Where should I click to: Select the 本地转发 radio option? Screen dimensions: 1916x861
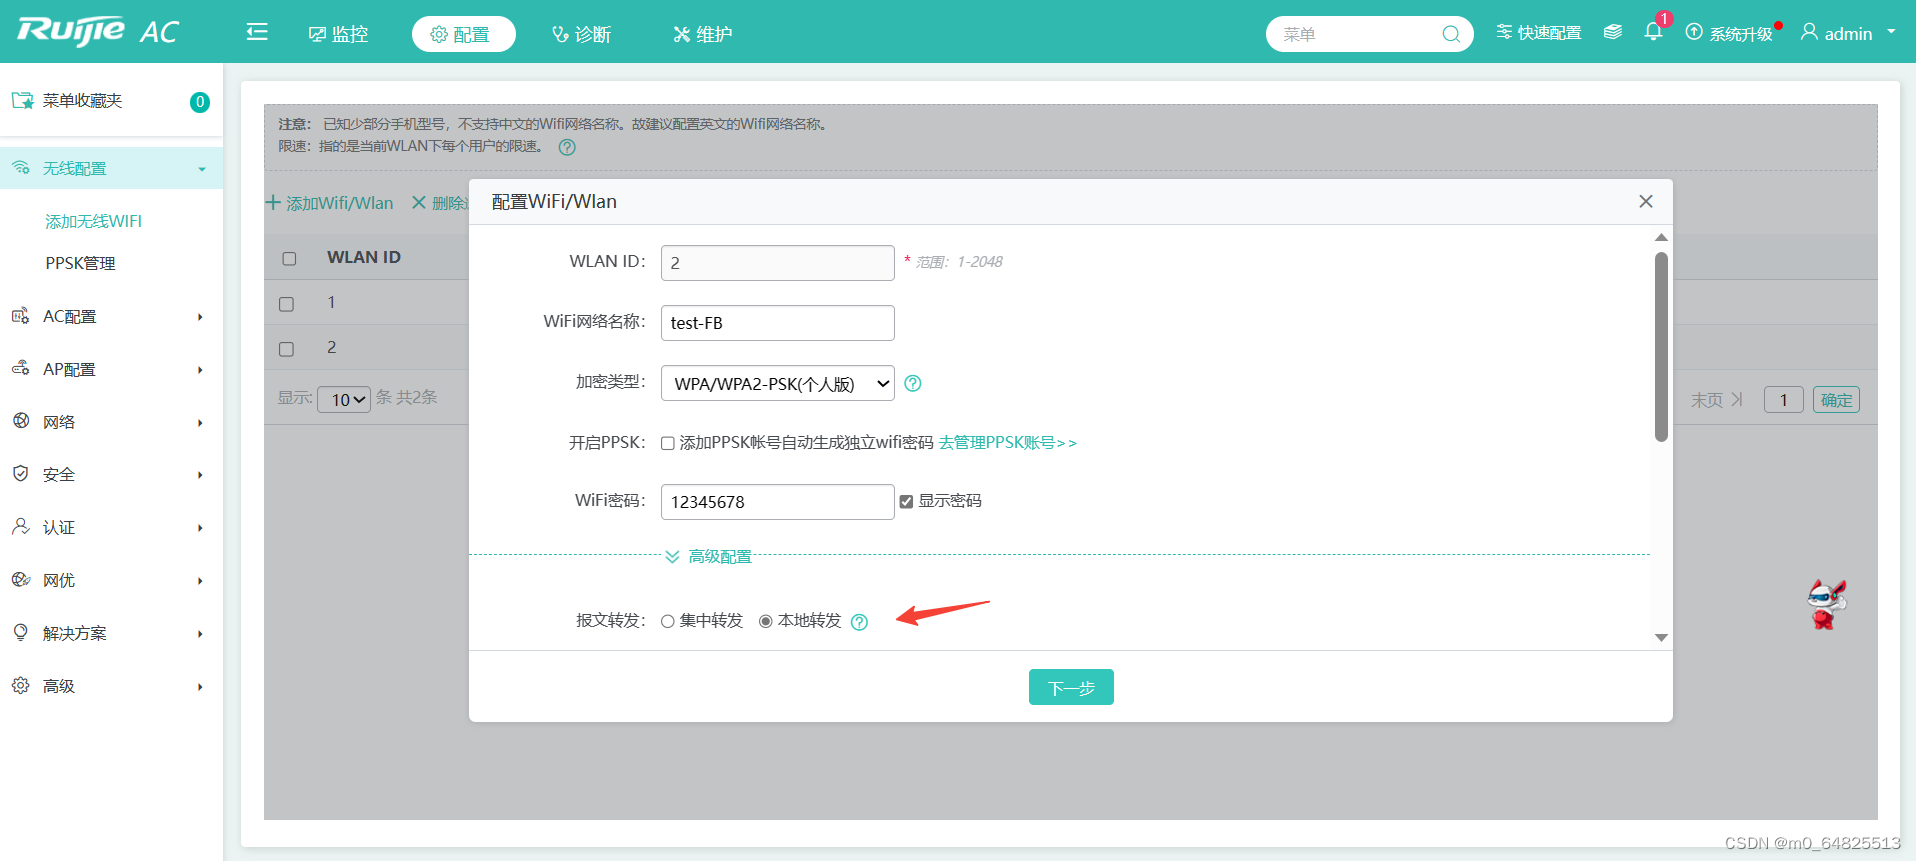tap(766, 621)
